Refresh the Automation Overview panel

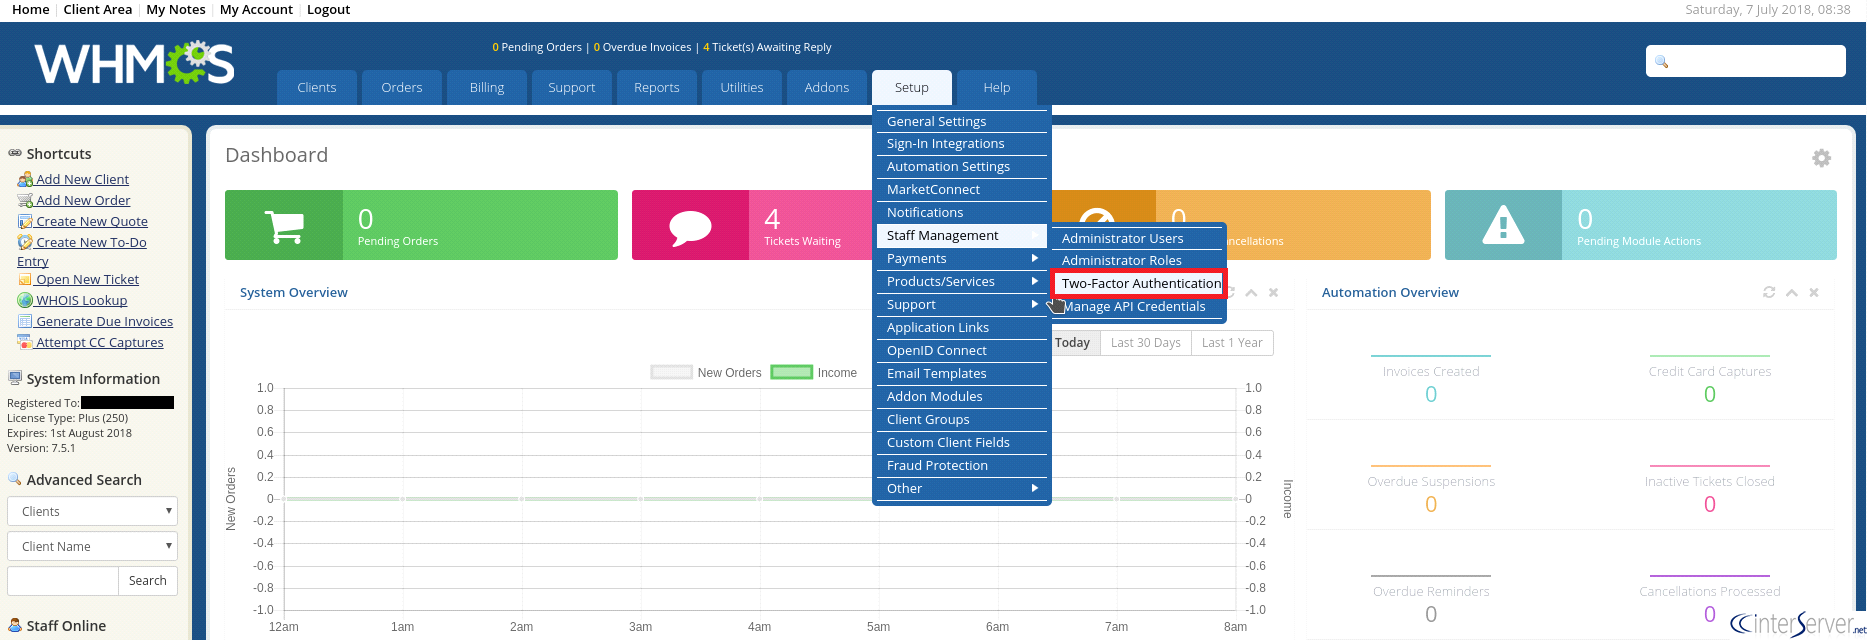click(x=1769, y=292)
